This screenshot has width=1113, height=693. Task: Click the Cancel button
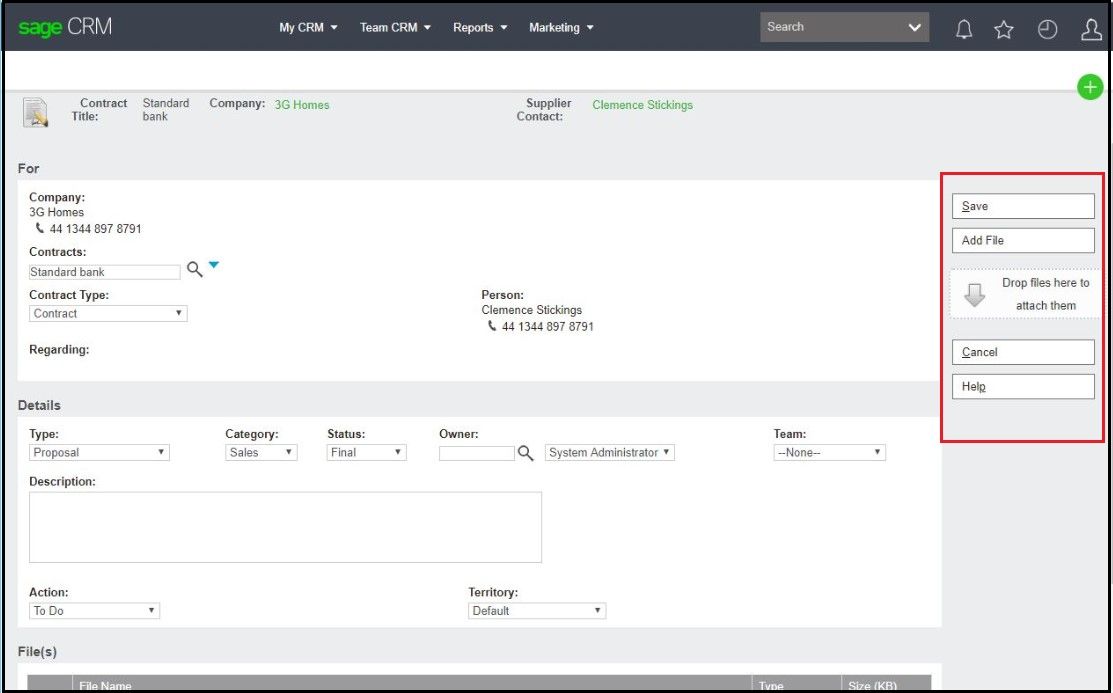1023,351
